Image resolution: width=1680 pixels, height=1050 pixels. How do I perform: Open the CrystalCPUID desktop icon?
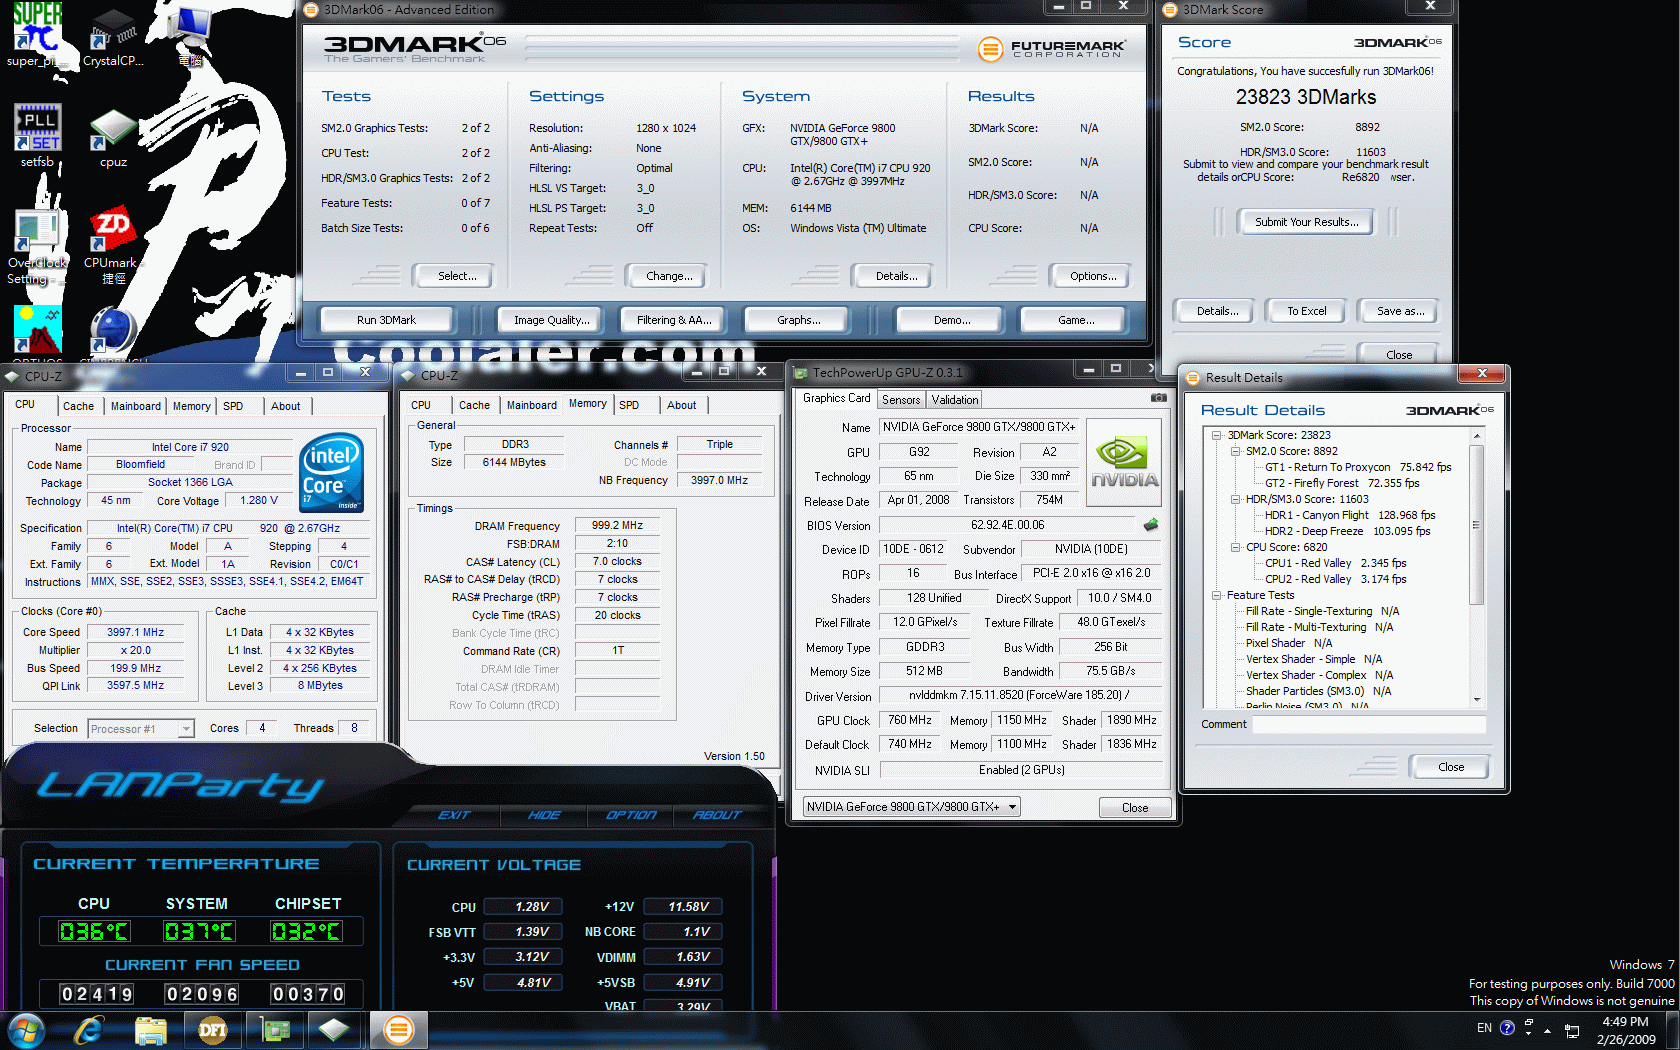(x=113, y=38)
